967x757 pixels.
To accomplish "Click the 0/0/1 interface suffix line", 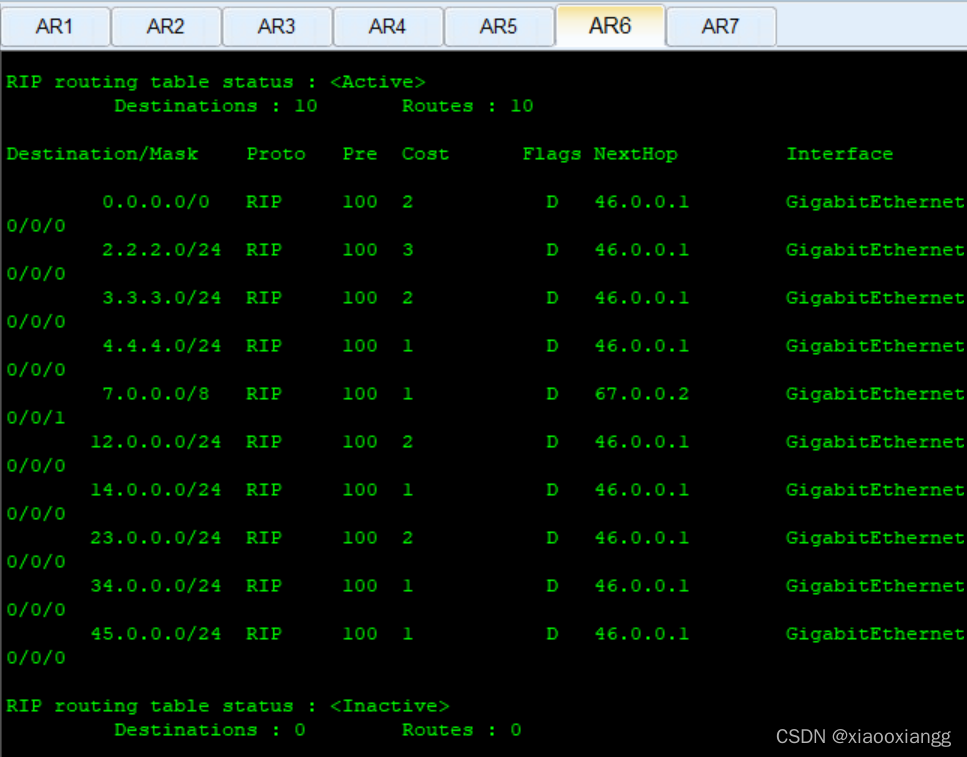I will 35,418.
